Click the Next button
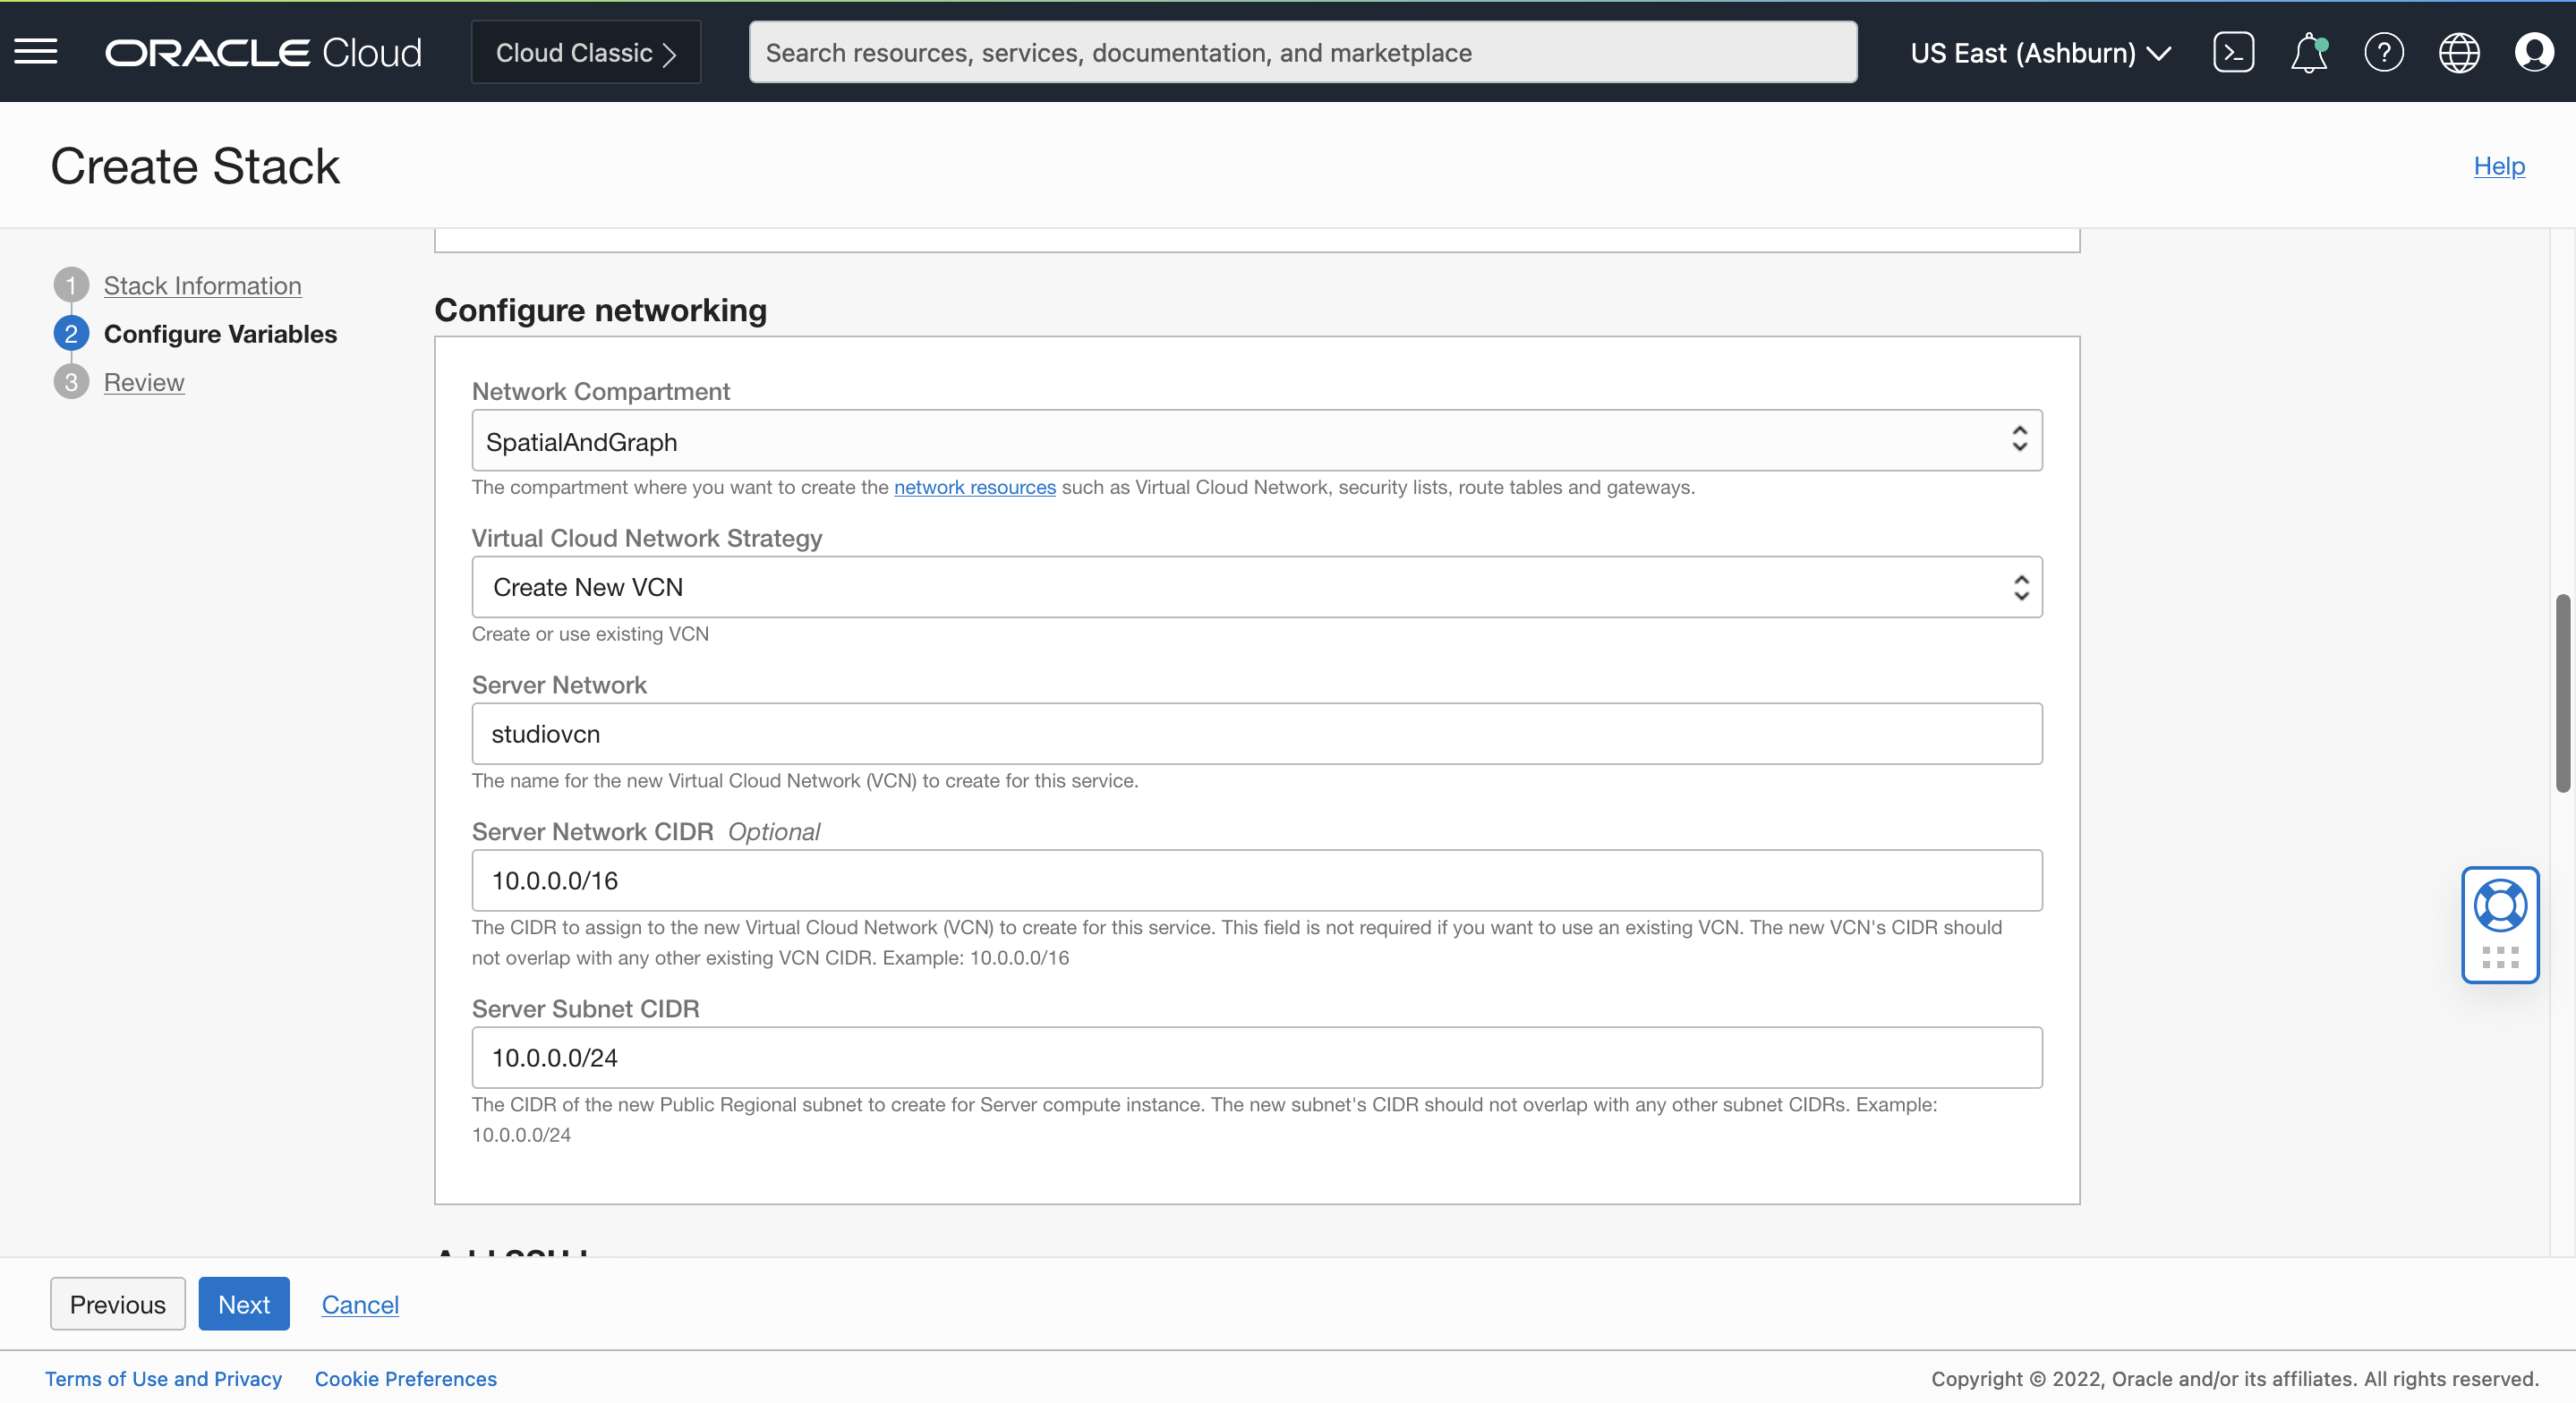2576x1403 pixels. [x=243, y=1304]
